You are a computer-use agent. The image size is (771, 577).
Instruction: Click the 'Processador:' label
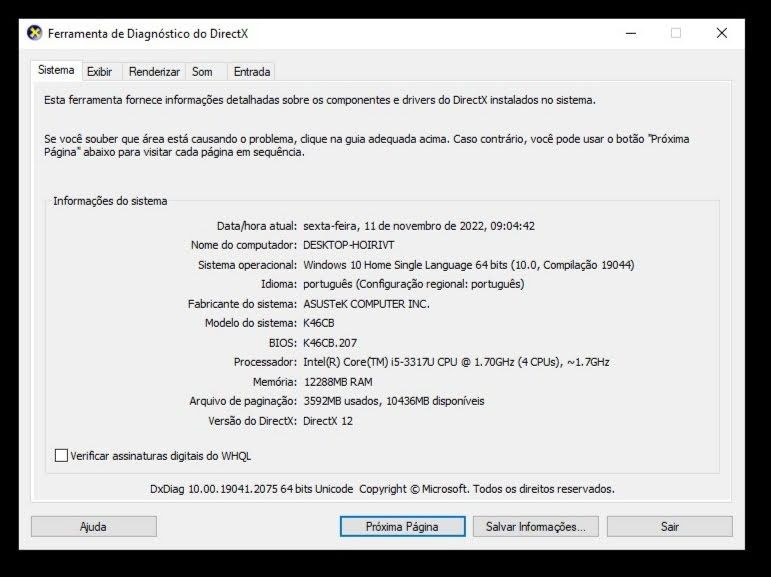(265, 362)
